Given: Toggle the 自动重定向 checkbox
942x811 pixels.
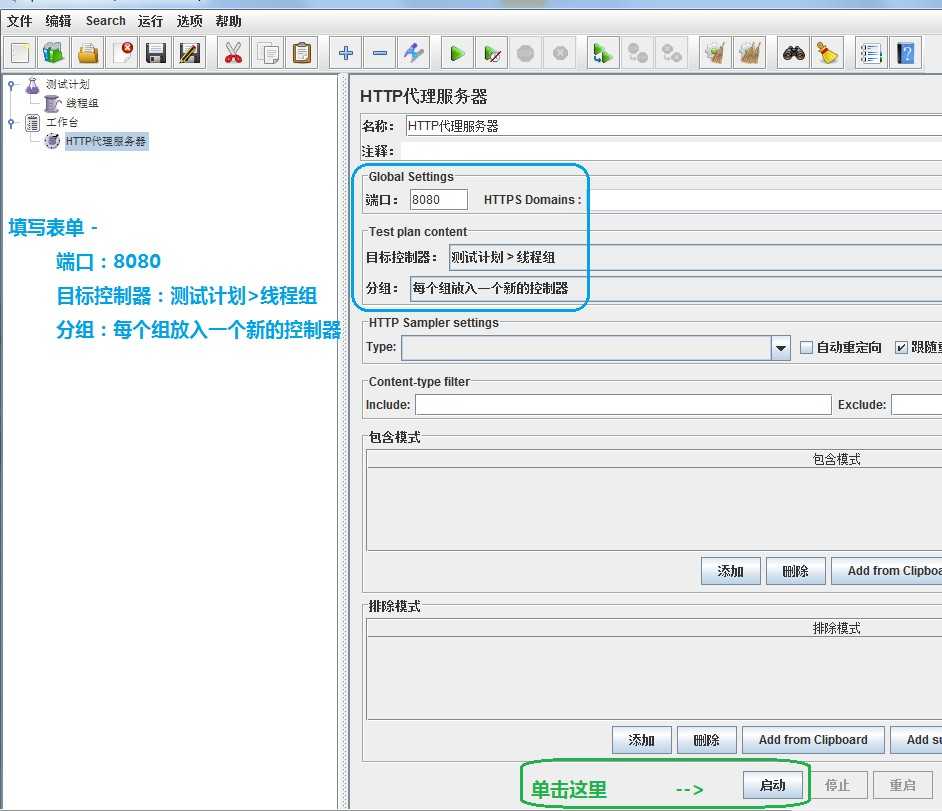Looking at the screenshot, I should [807, 347].
